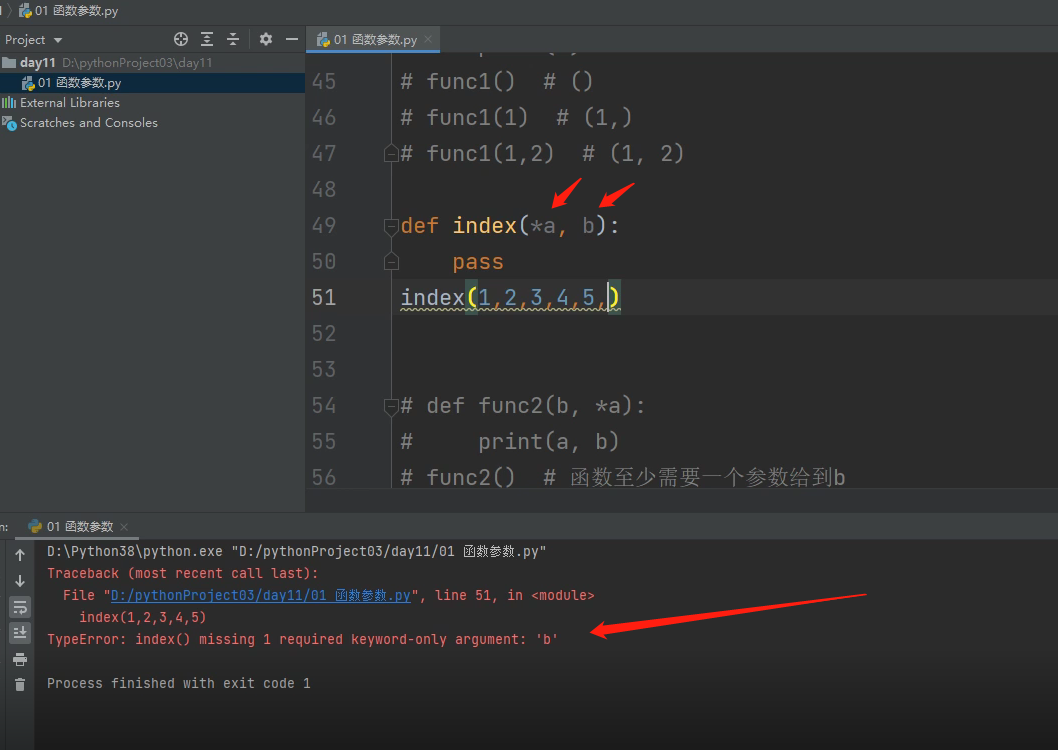Screen dimensions: 1058x750
Task: Close the 01 函数参数.py editor tab
Action: [428, 40]
